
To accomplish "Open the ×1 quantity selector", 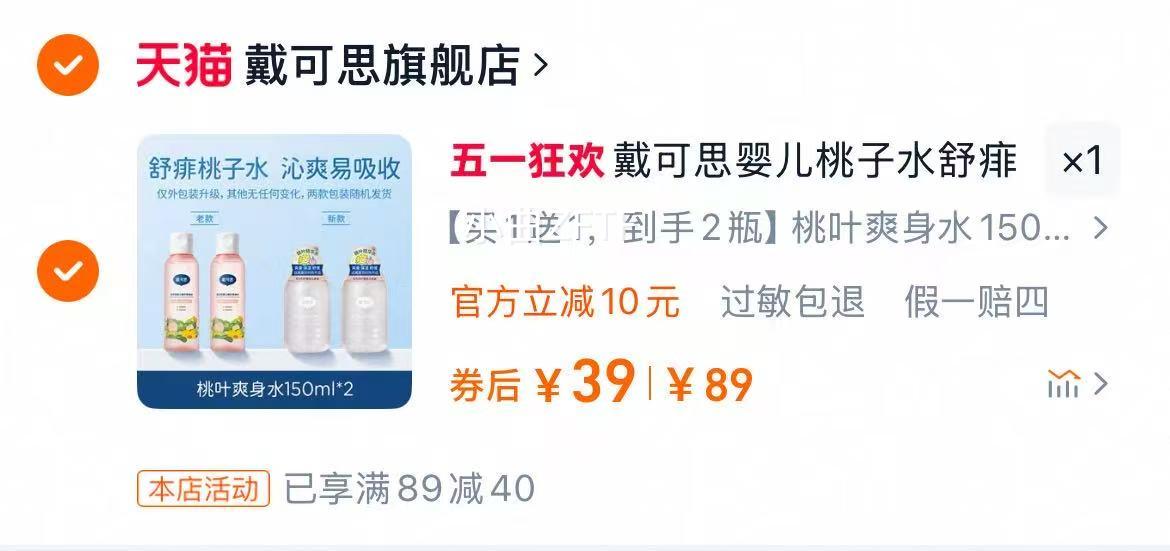I will (x=1082, y=161).
